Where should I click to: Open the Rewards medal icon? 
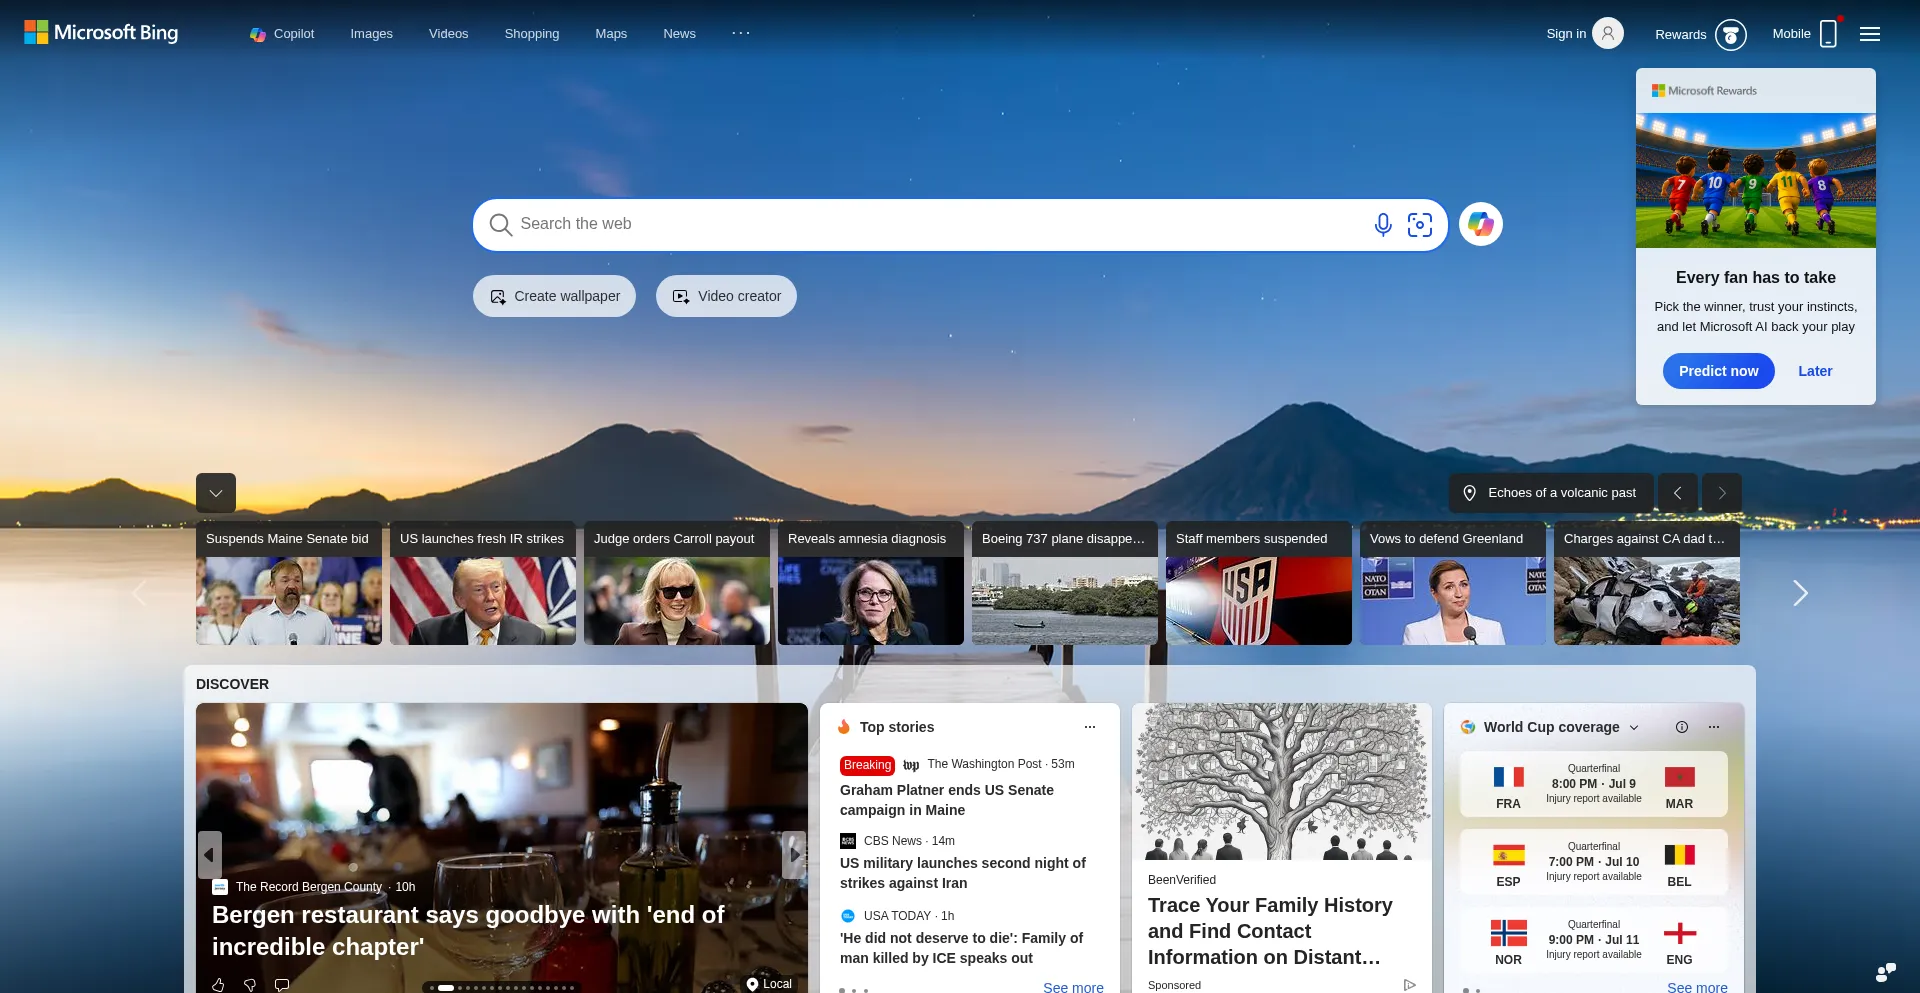[1730, 34]
